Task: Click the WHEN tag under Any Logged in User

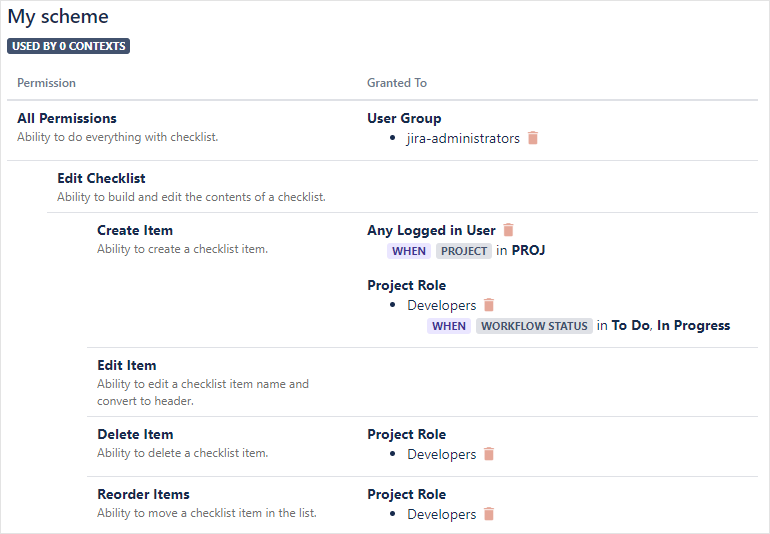Action: coord(409,251)
